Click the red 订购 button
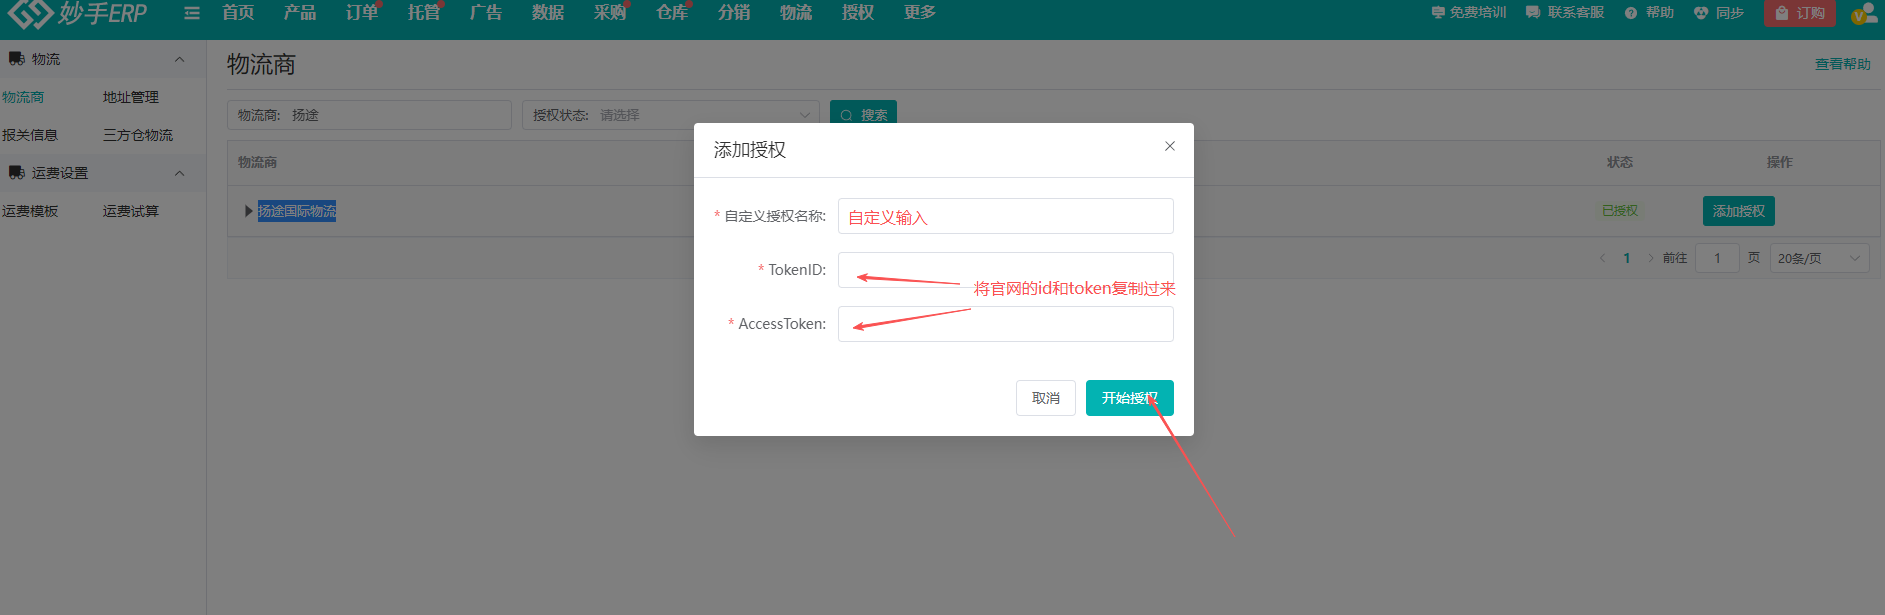Screen dimensions: 1885x615 coord(1800,13)
